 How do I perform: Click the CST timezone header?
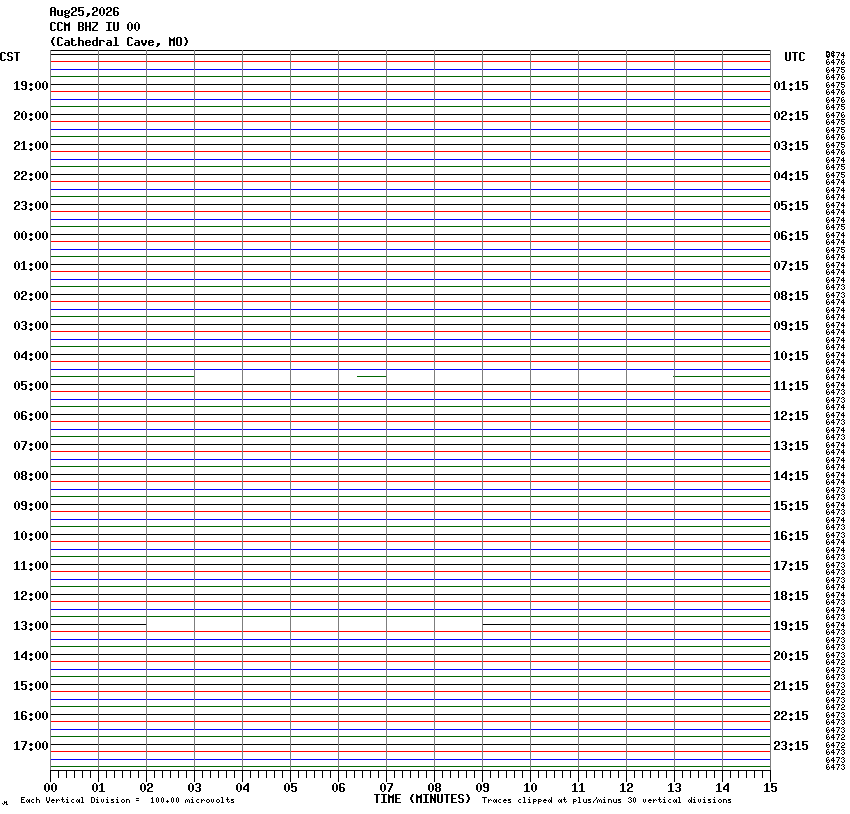click(x=10, y=57)
